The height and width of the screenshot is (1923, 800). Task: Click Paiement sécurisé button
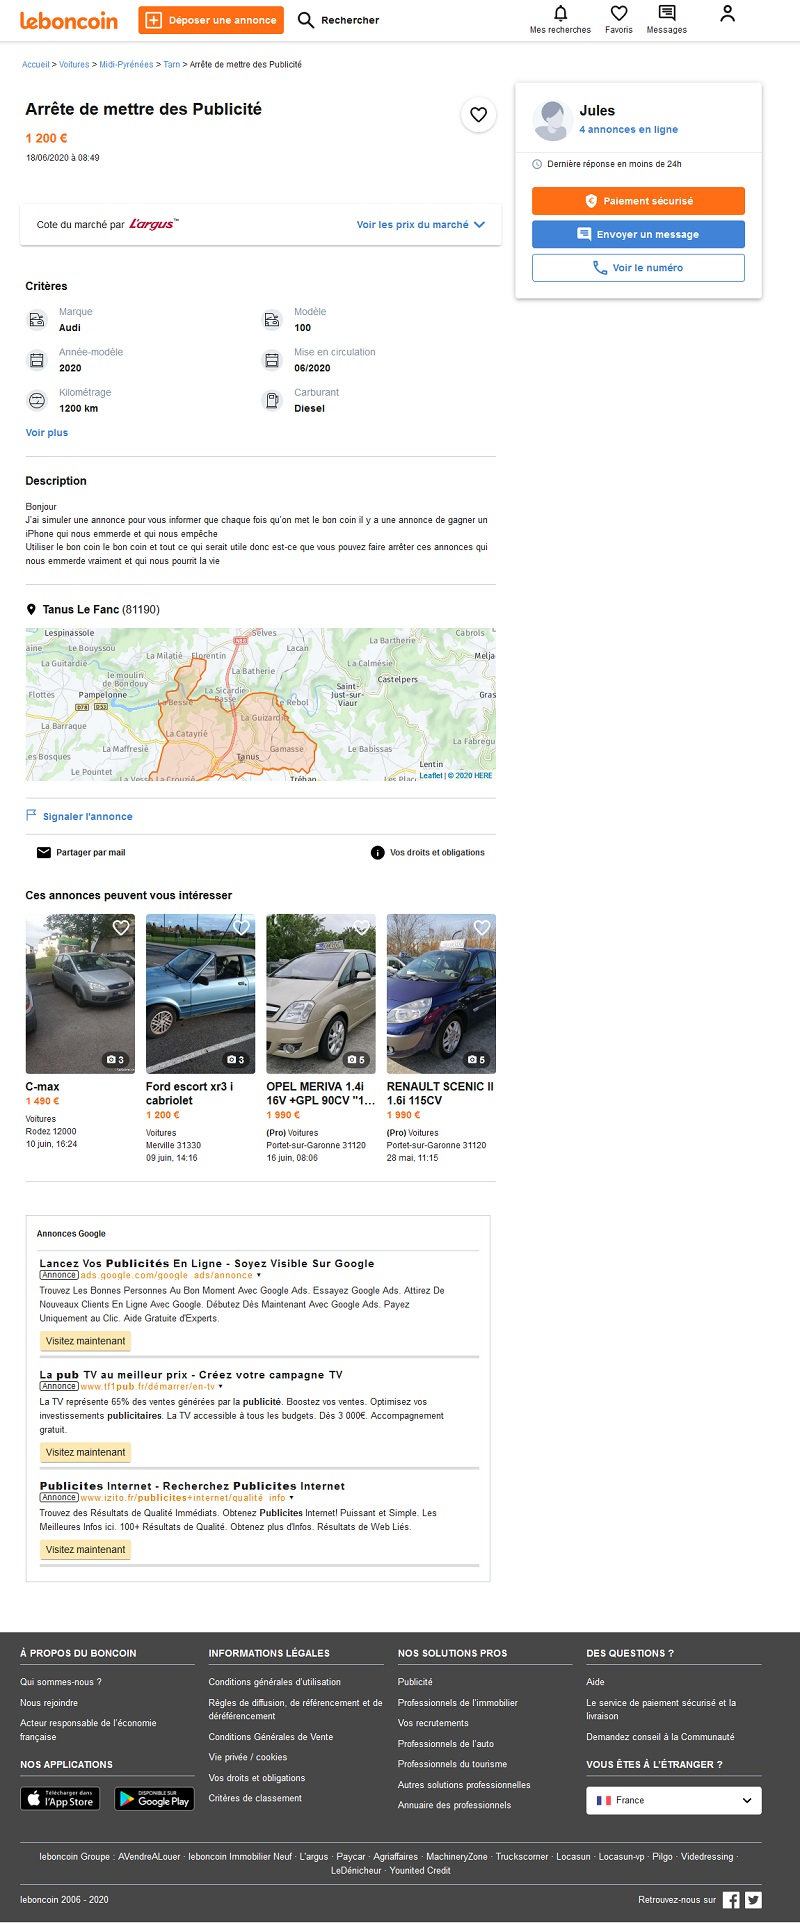point(638,201)
